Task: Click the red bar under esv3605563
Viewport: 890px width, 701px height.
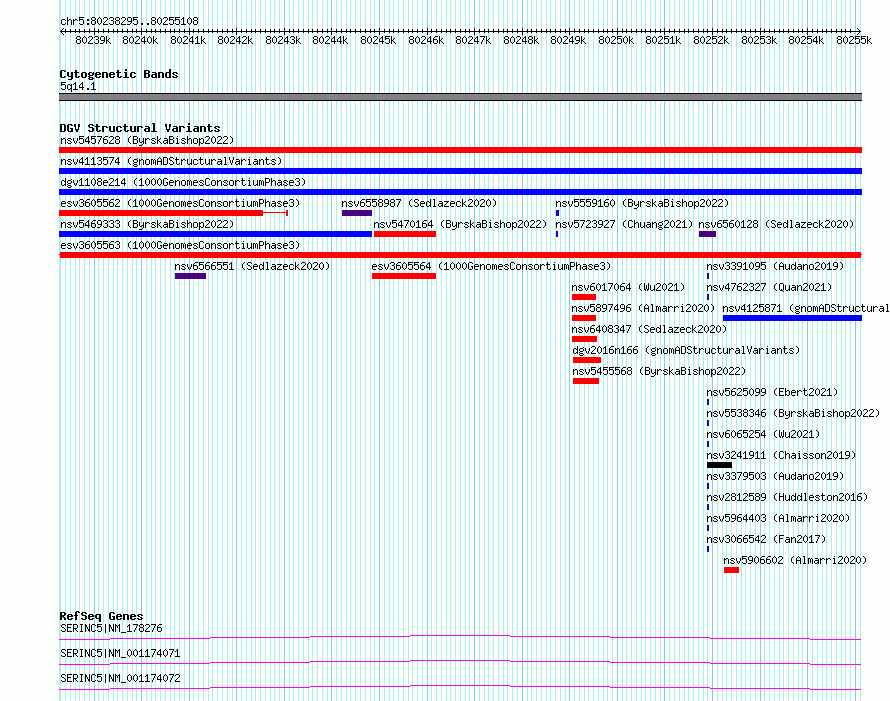Action: point(460,255)
